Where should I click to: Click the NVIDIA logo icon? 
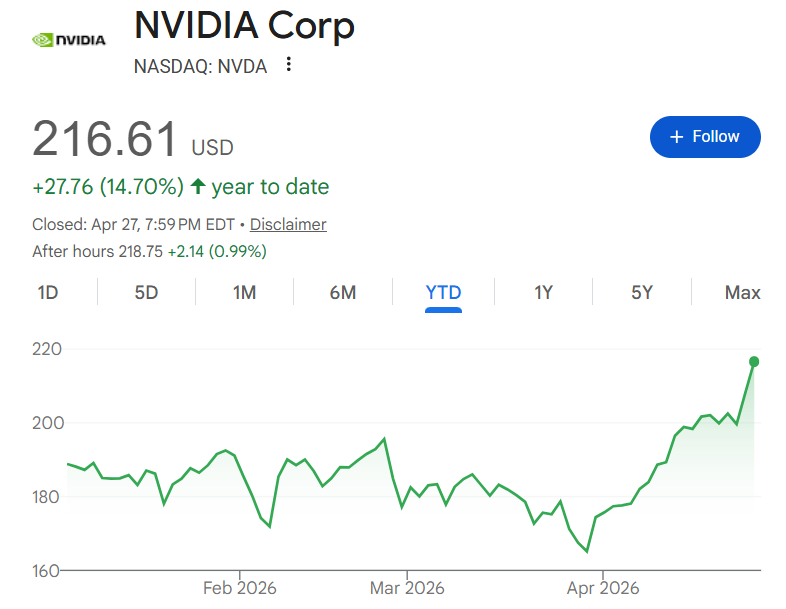click(x=69, y=40)
